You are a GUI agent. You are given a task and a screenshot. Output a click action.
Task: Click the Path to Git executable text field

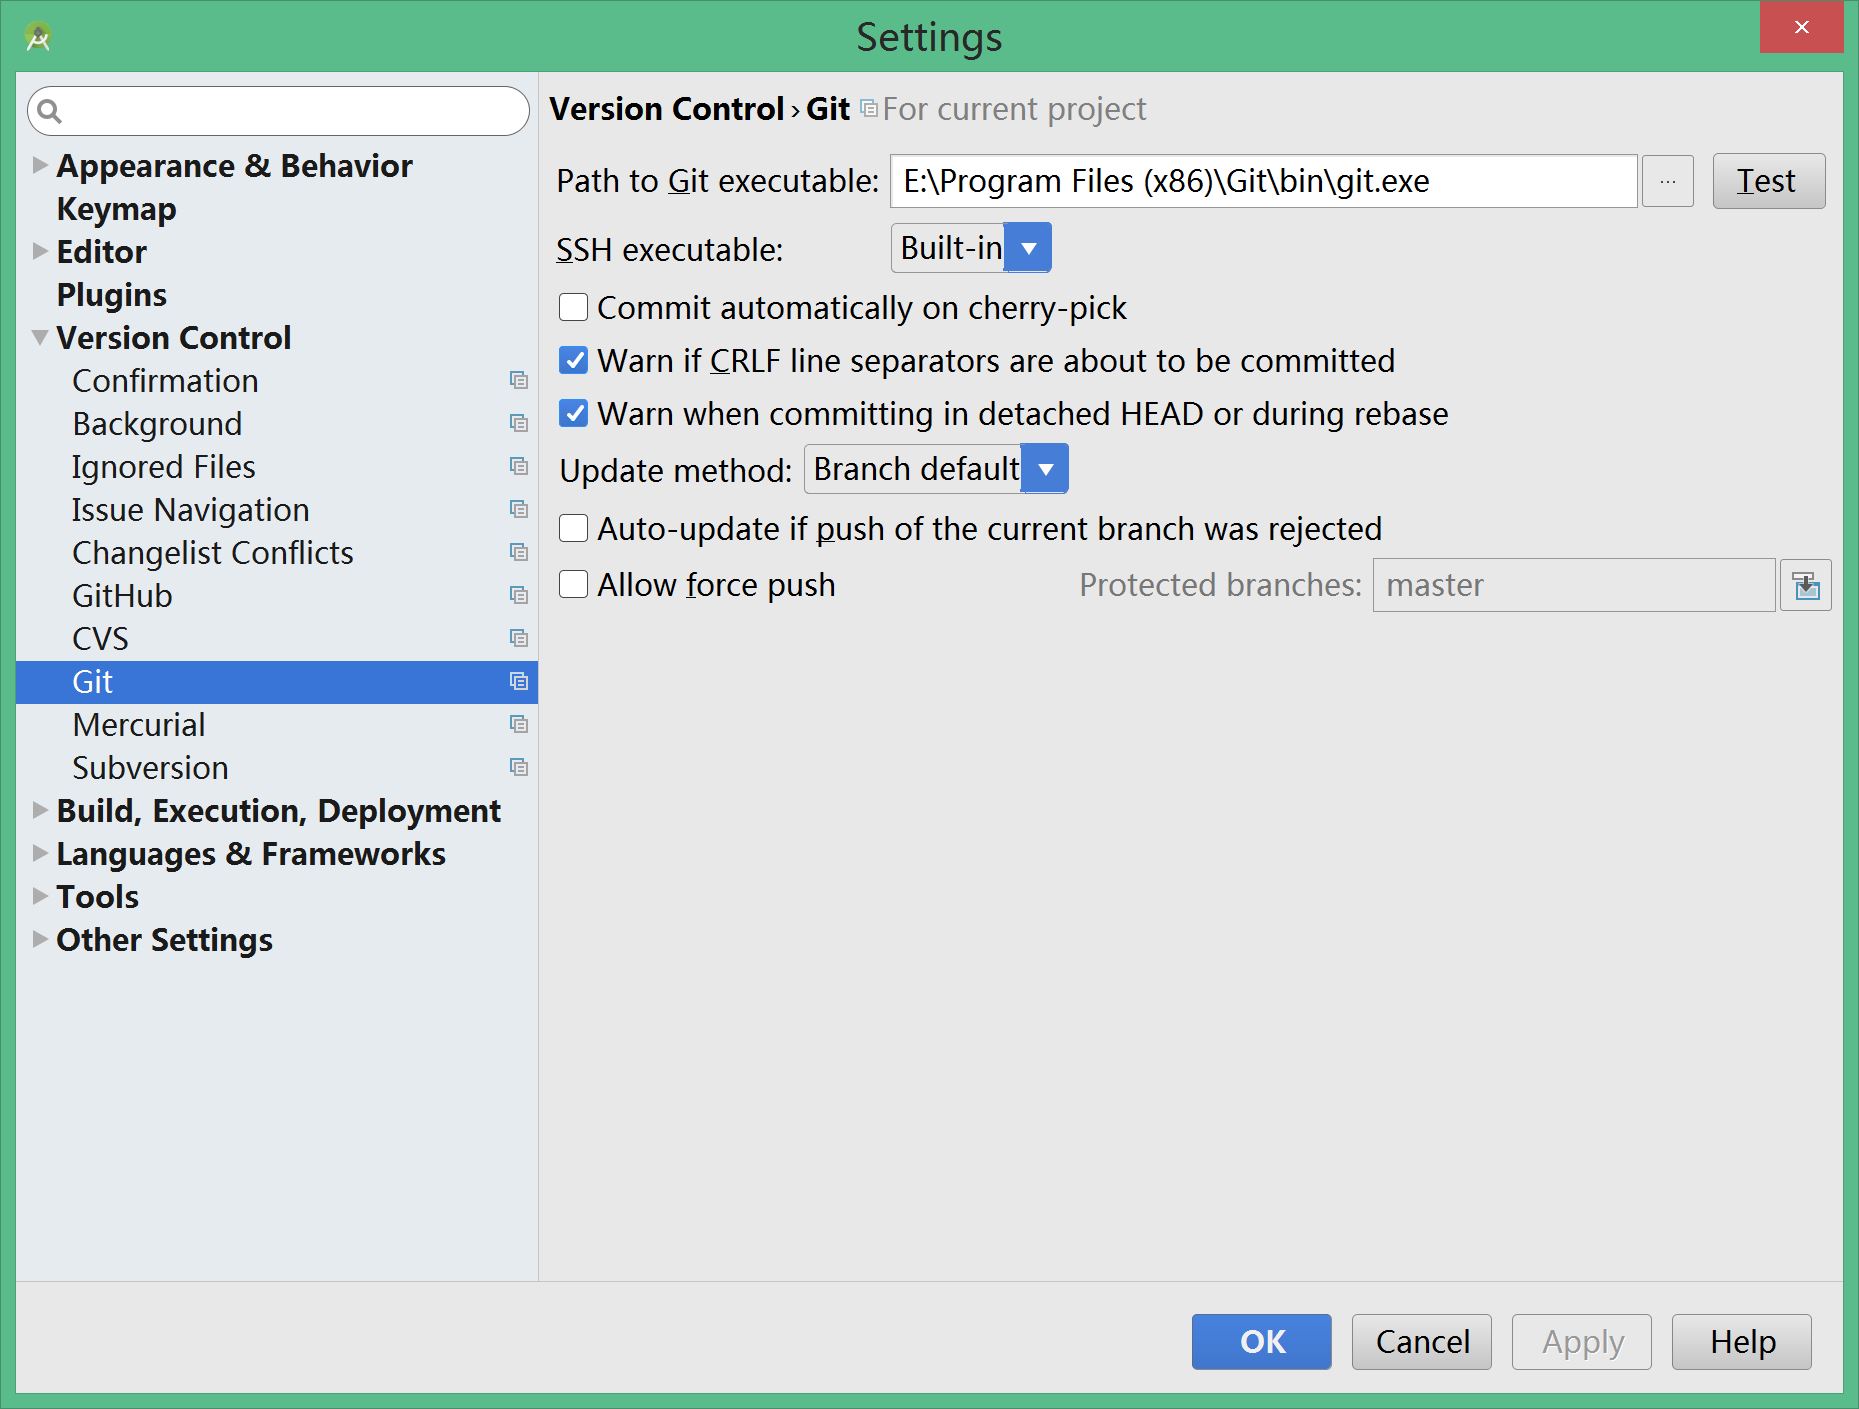pyautogui.click(x=1262, y=181)
